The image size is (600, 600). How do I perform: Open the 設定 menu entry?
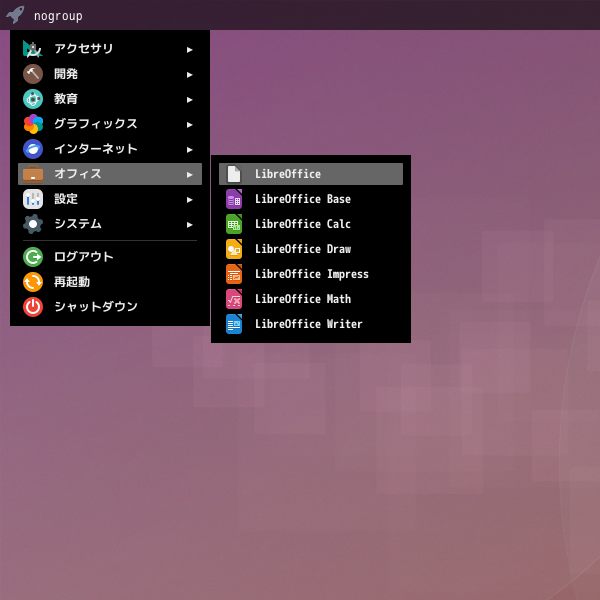click(110, 199)
